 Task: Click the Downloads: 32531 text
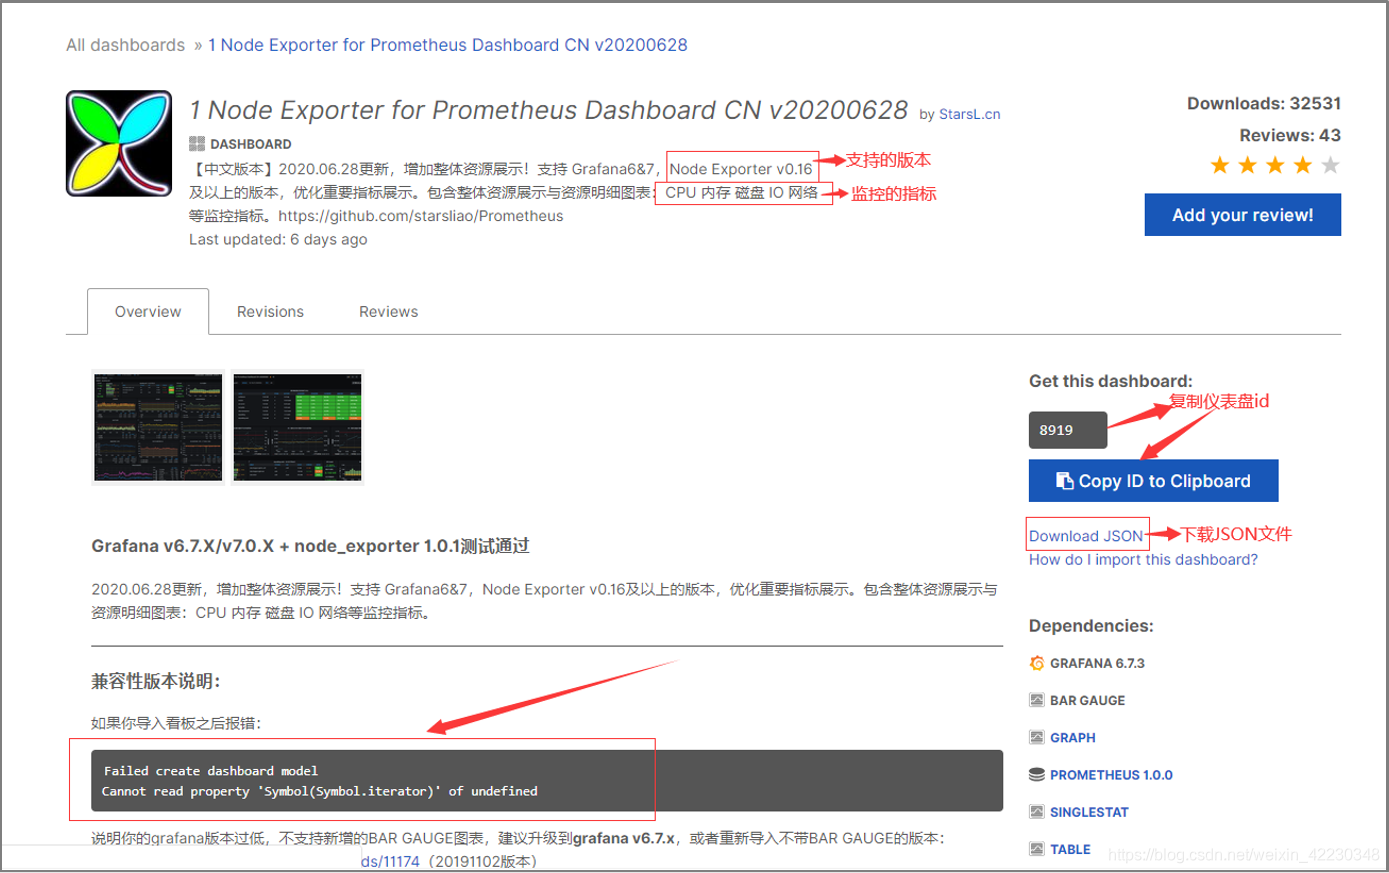(x=1264, y=103)
